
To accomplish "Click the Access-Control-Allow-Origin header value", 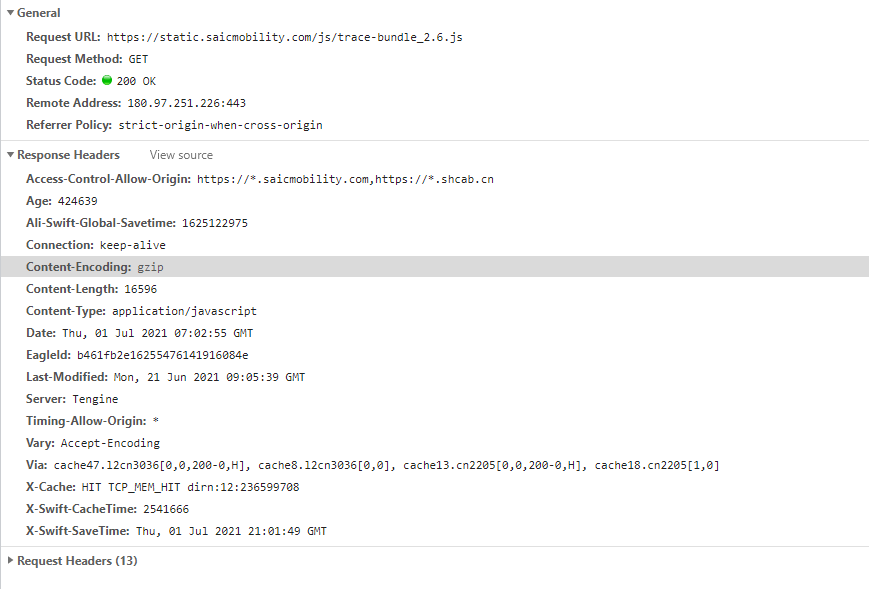I will [x=345, y=179].
